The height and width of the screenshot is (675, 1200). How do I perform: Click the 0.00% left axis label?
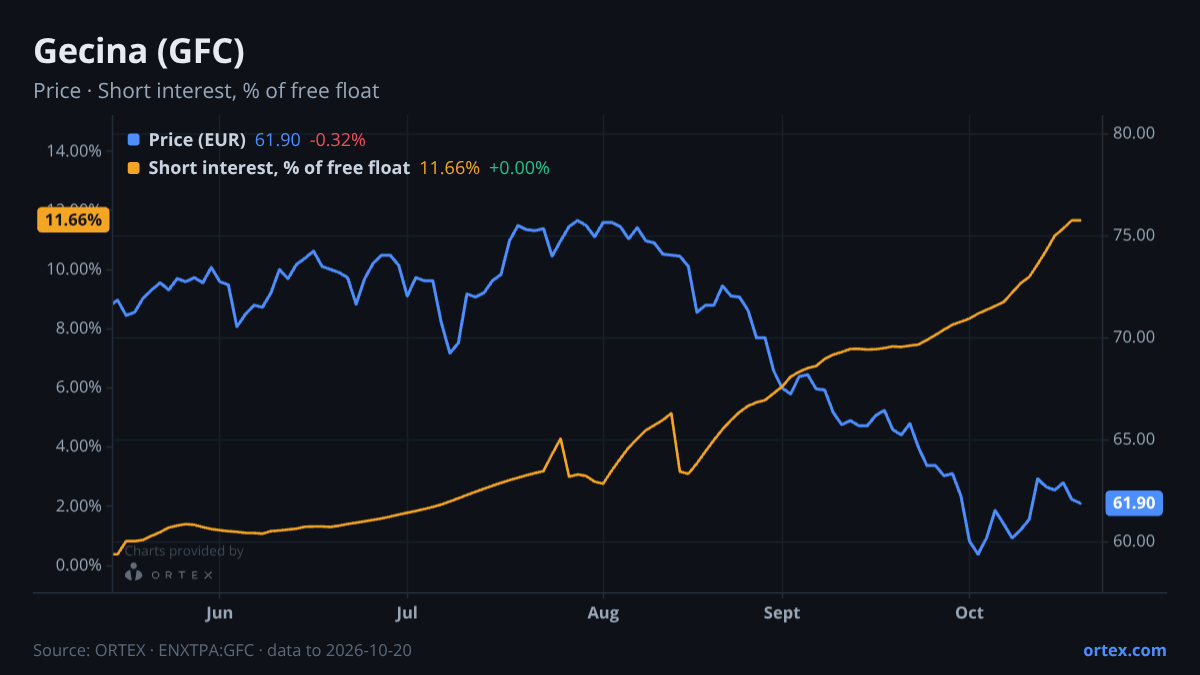point(78,565)
